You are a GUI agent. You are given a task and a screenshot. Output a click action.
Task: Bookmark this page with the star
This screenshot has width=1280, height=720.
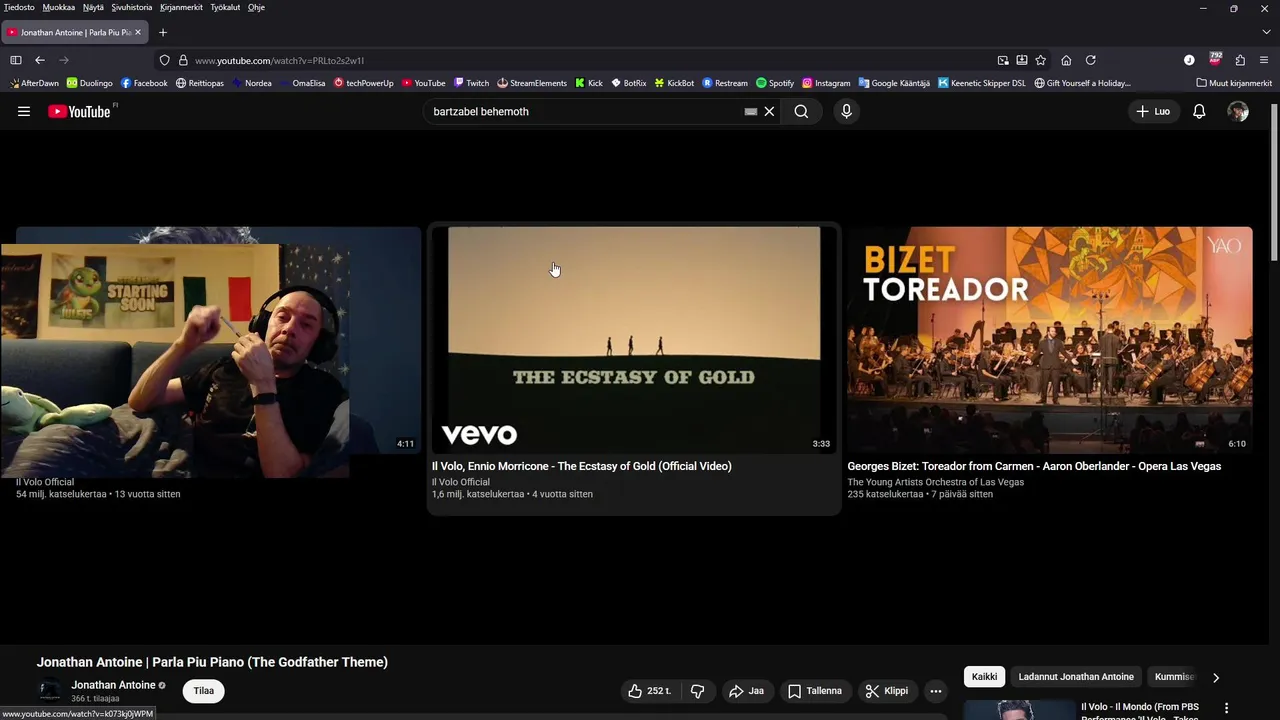[x=1041, y=60]
